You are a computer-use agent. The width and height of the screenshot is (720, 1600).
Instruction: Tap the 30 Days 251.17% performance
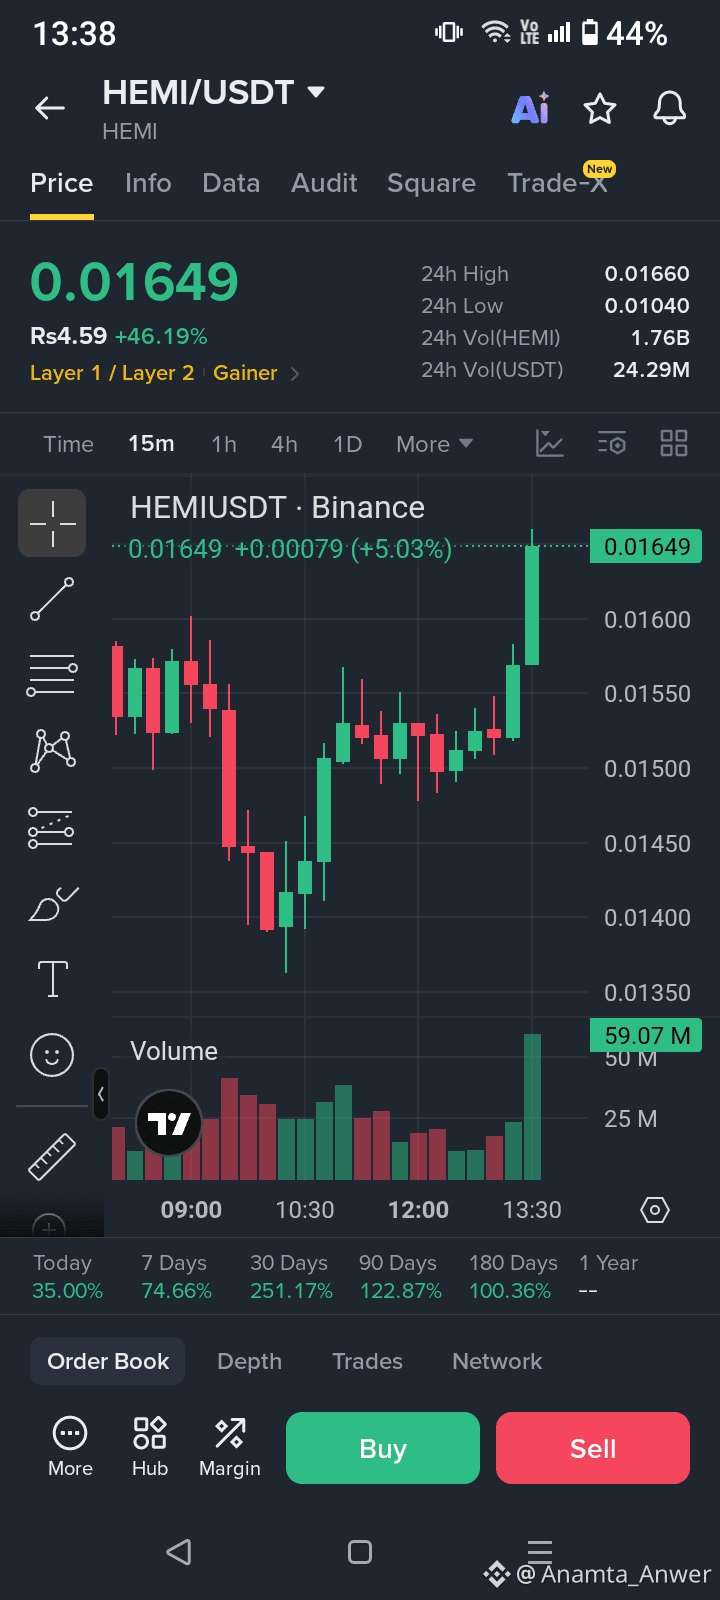coord(291,1277)
